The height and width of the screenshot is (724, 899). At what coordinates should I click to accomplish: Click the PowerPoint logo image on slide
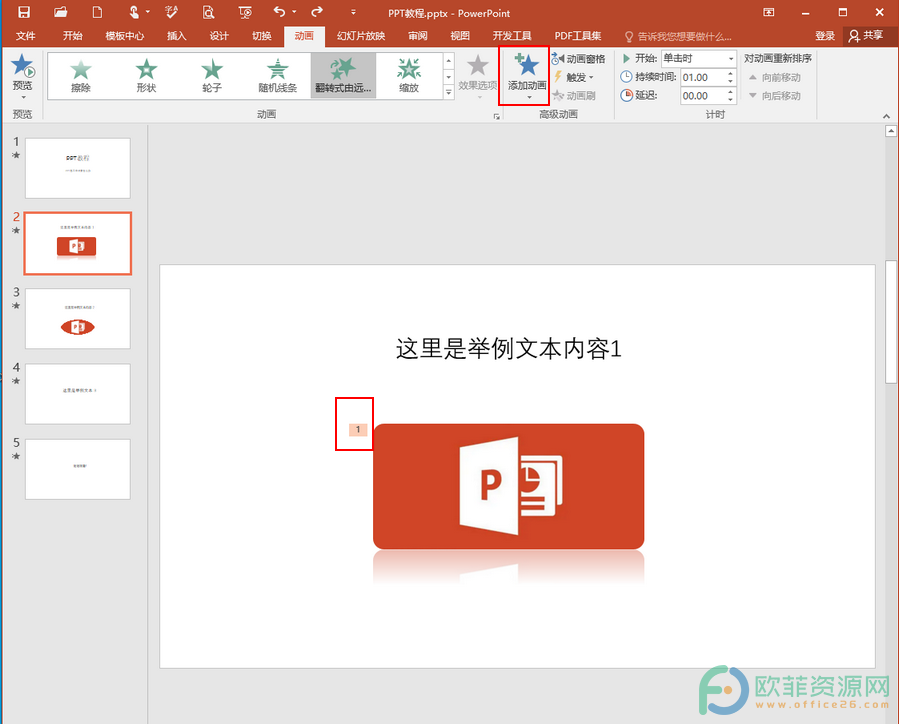tap(509, 486)
